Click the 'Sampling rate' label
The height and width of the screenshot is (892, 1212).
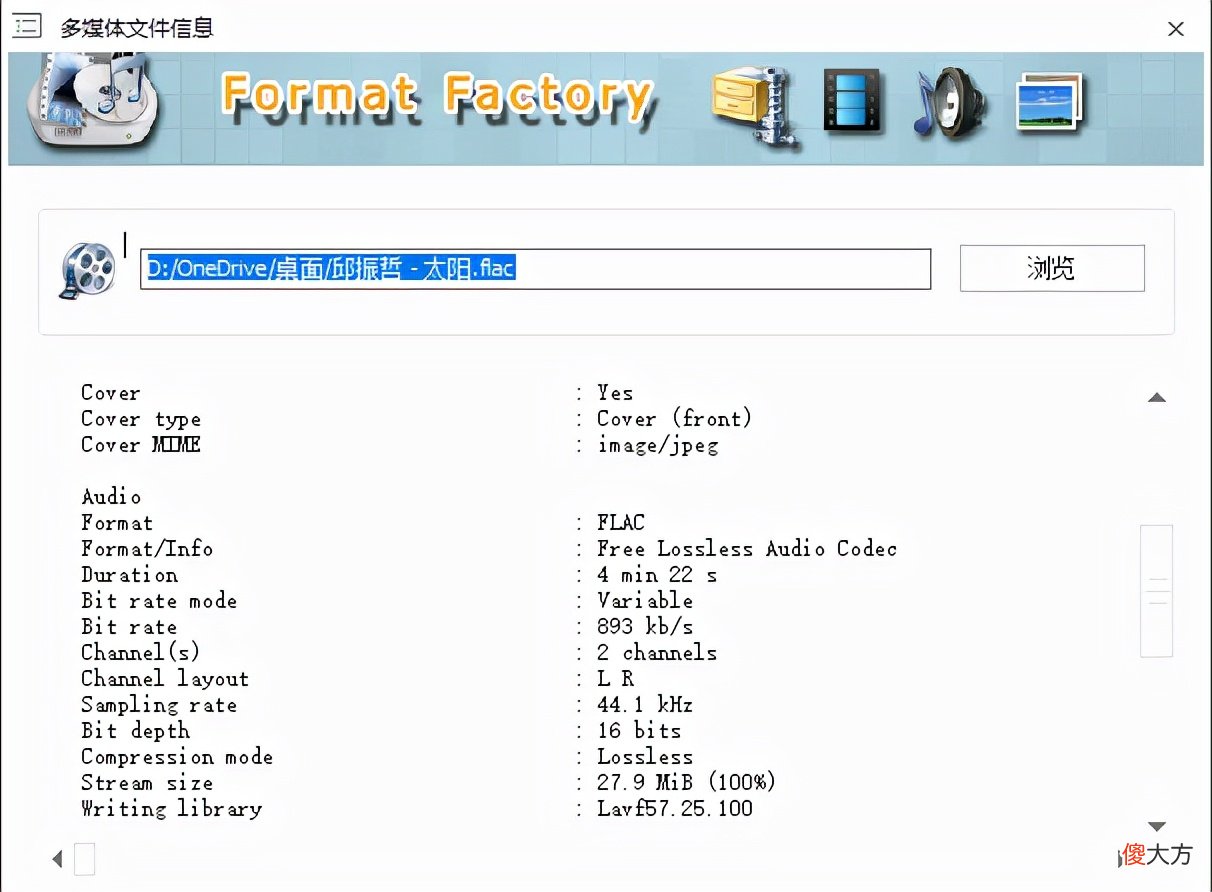tap(159, 705)
